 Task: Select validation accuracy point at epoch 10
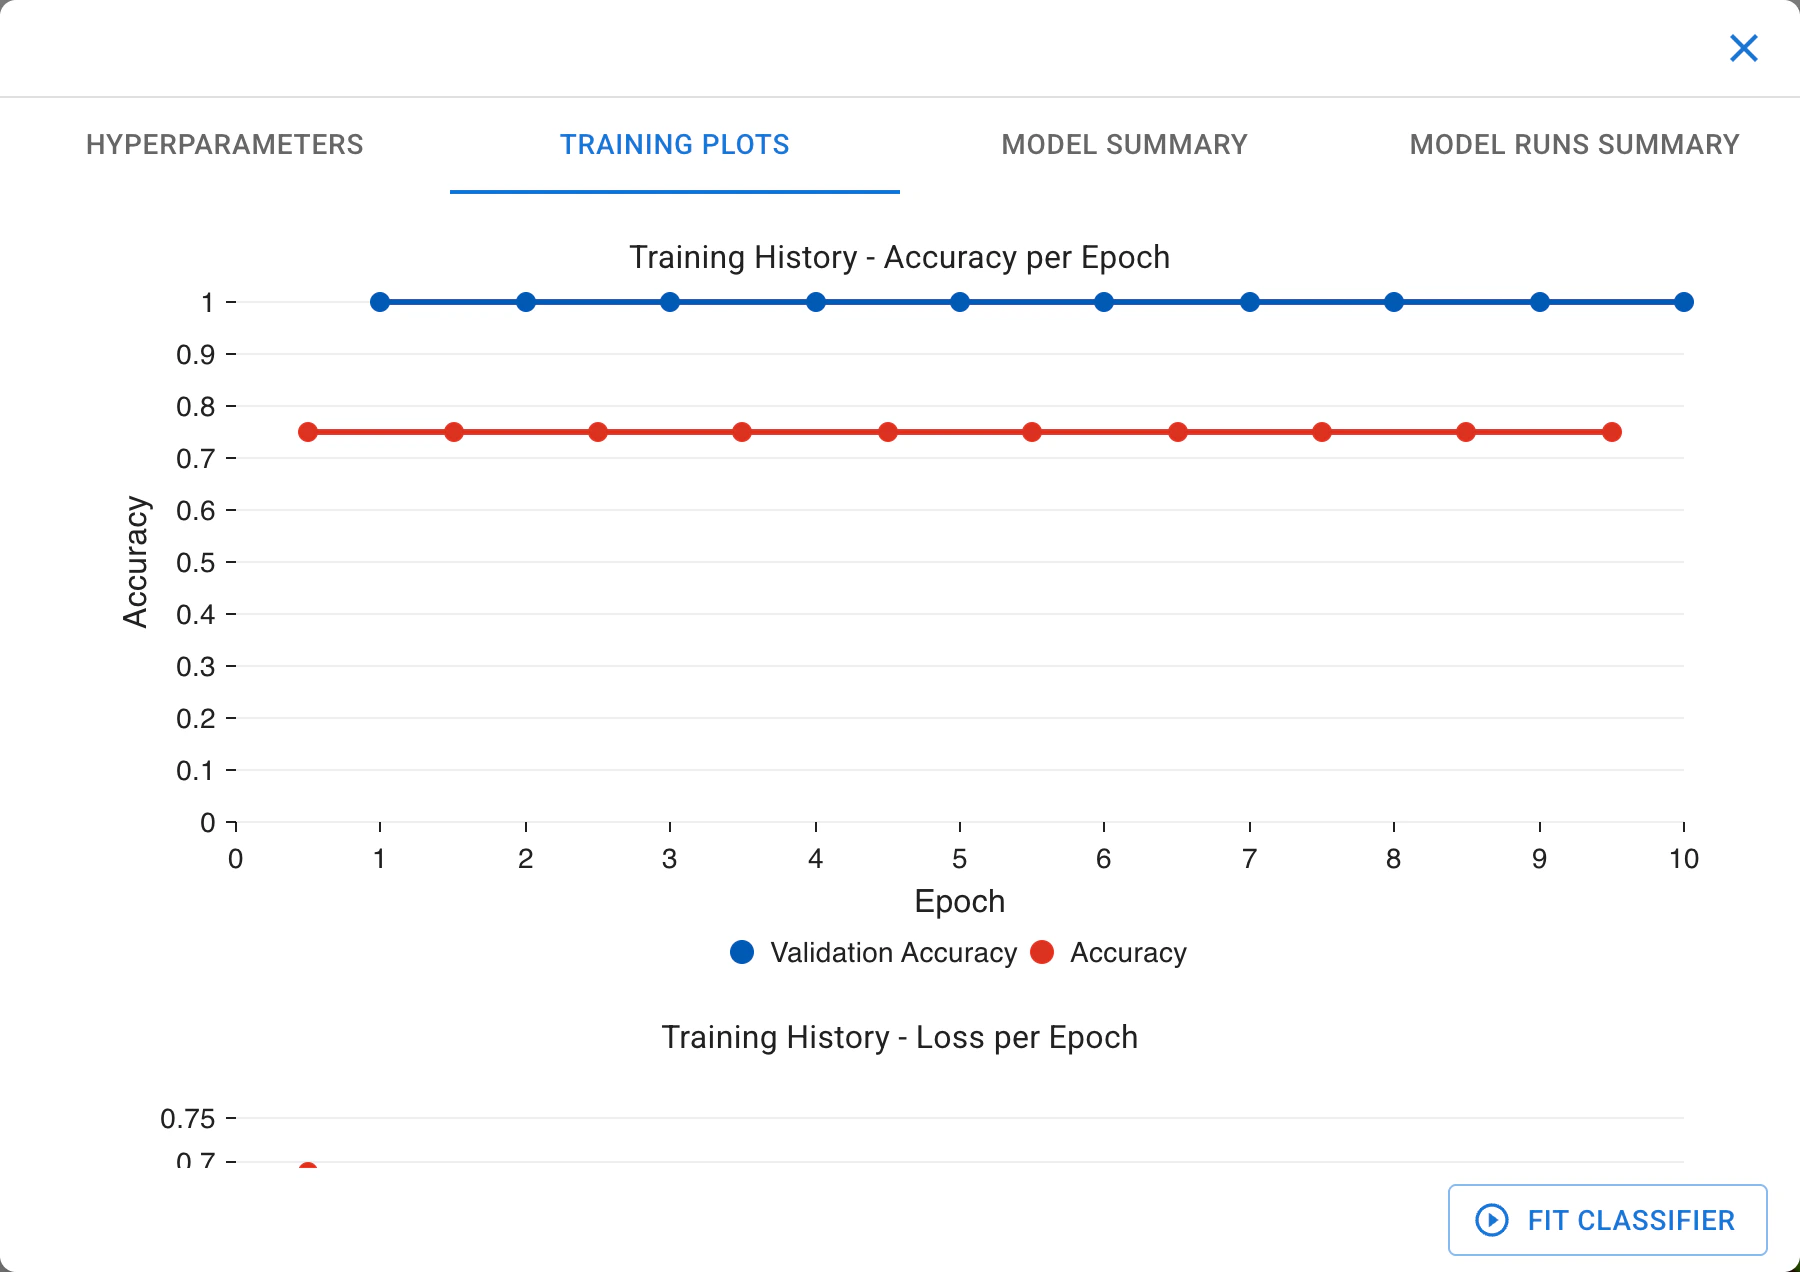(1684, 302)
